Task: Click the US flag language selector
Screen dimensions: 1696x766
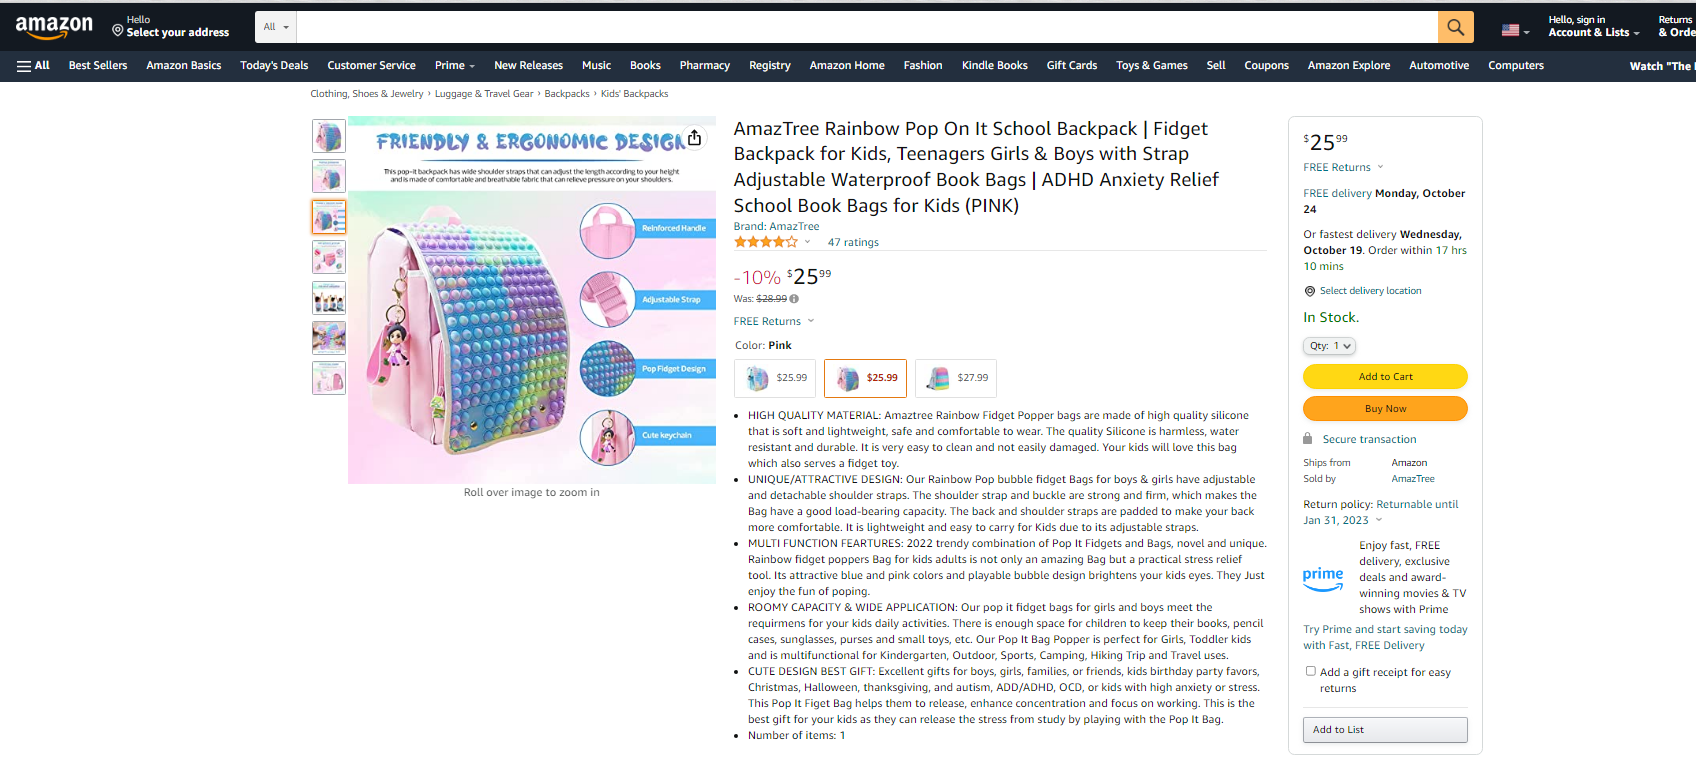Action: (1515, 30)
